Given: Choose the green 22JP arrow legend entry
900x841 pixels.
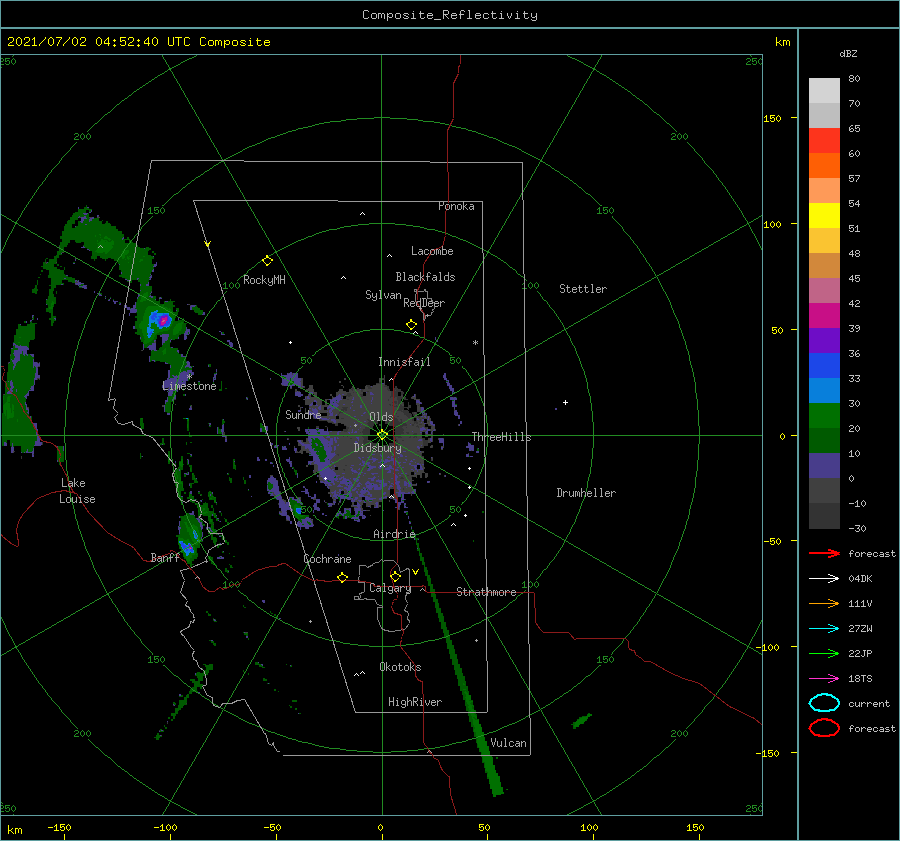Looking at the screenshot, I should (824, 653).
